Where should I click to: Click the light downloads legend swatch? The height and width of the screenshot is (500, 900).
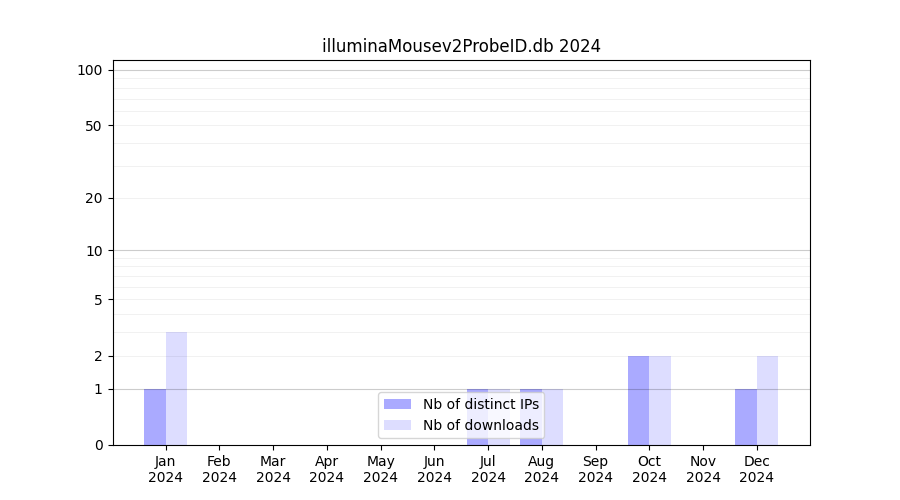point(397,425)
